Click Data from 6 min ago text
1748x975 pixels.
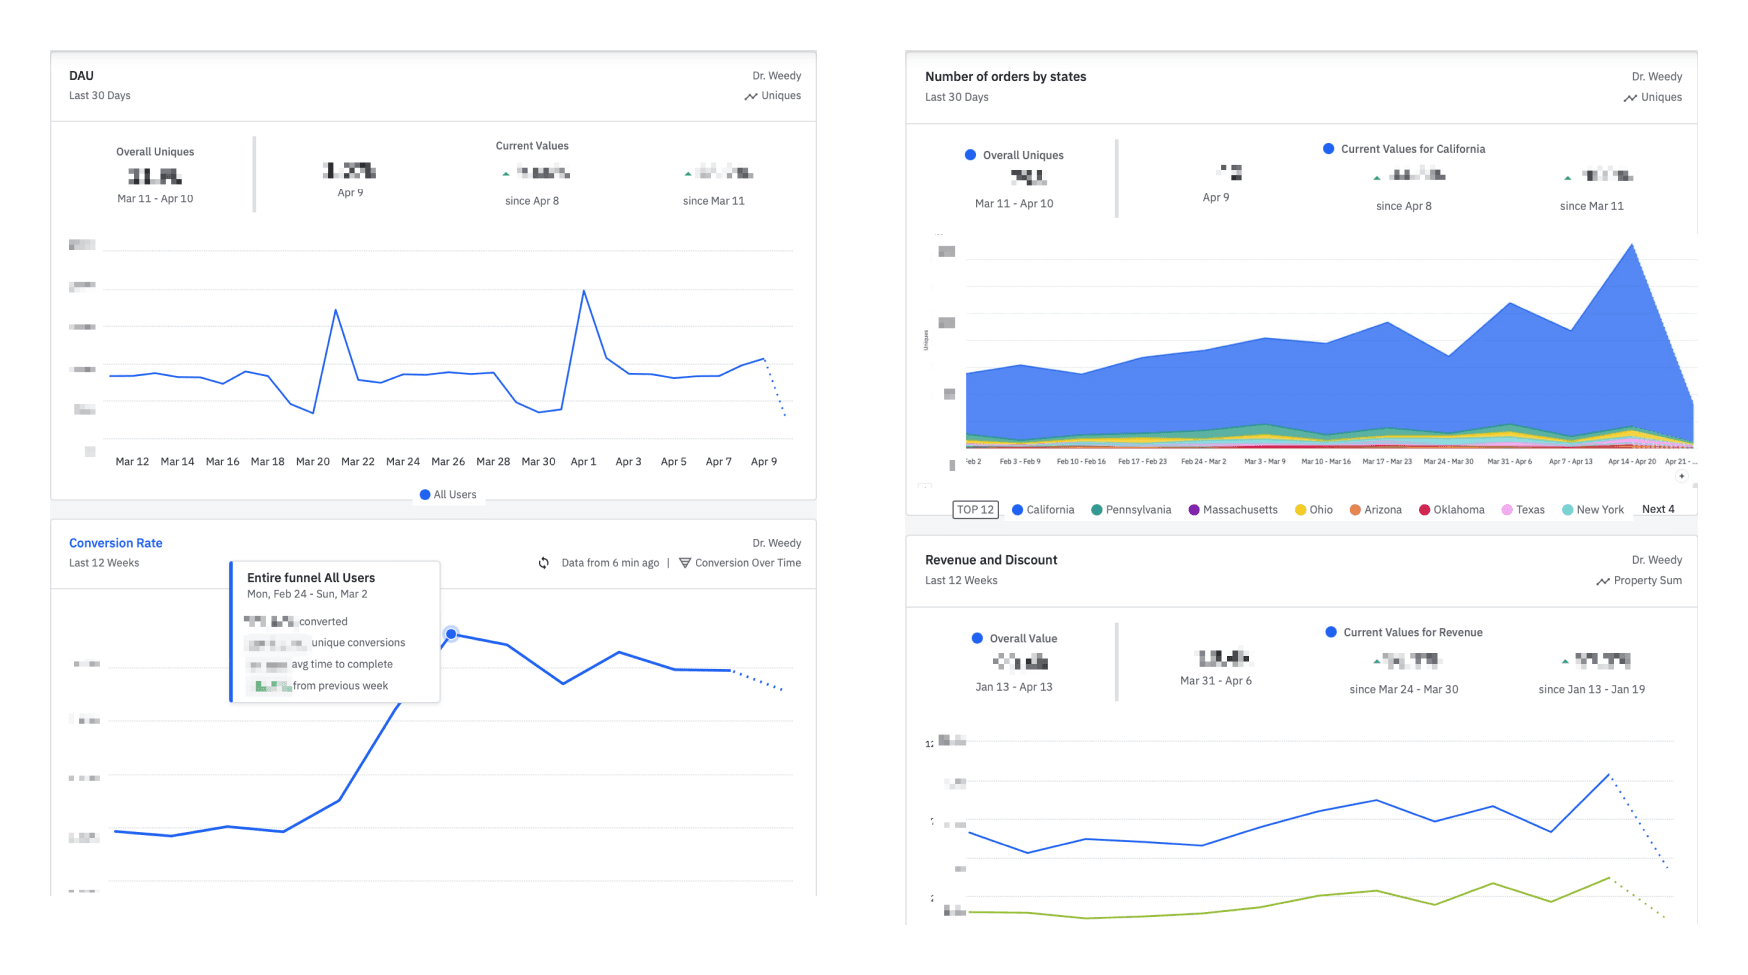pyautogui.click(x=610, y=563)
